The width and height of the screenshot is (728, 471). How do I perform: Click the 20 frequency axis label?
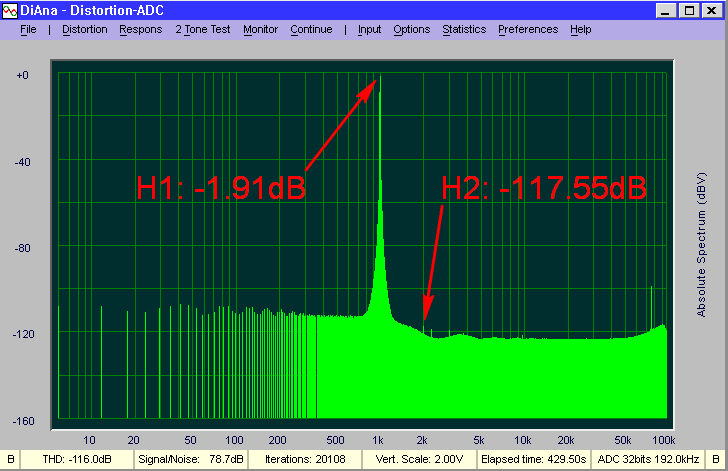tap(133, 440)
